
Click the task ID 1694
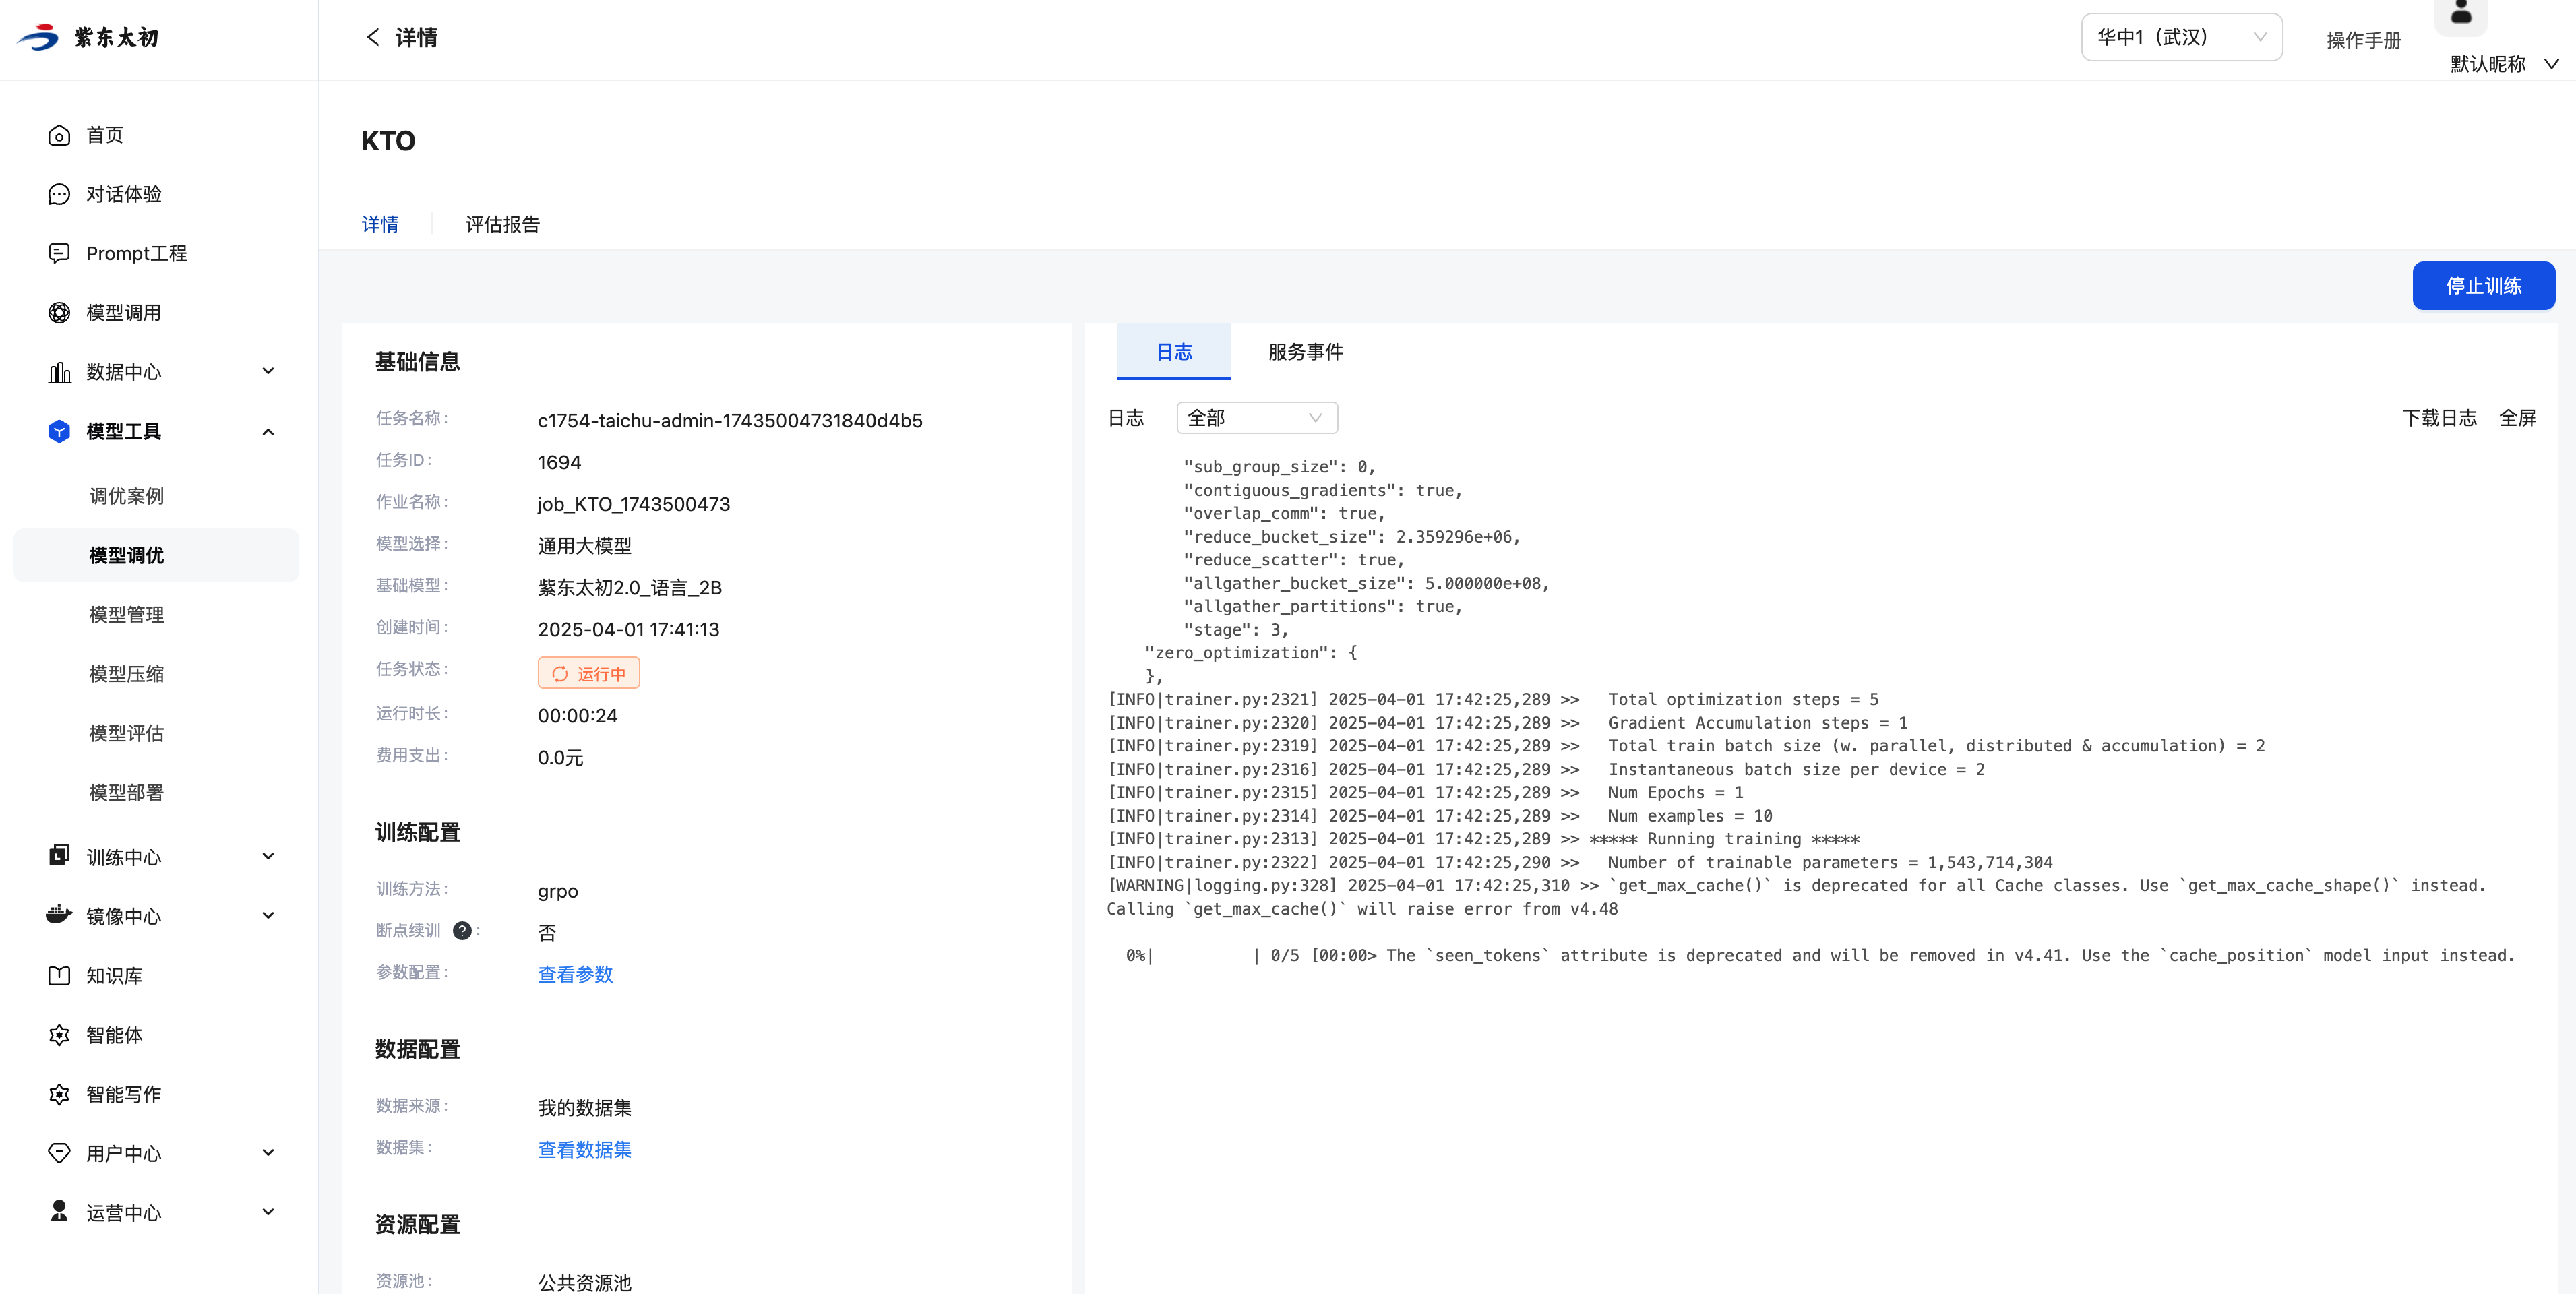(x=559, y=463)
